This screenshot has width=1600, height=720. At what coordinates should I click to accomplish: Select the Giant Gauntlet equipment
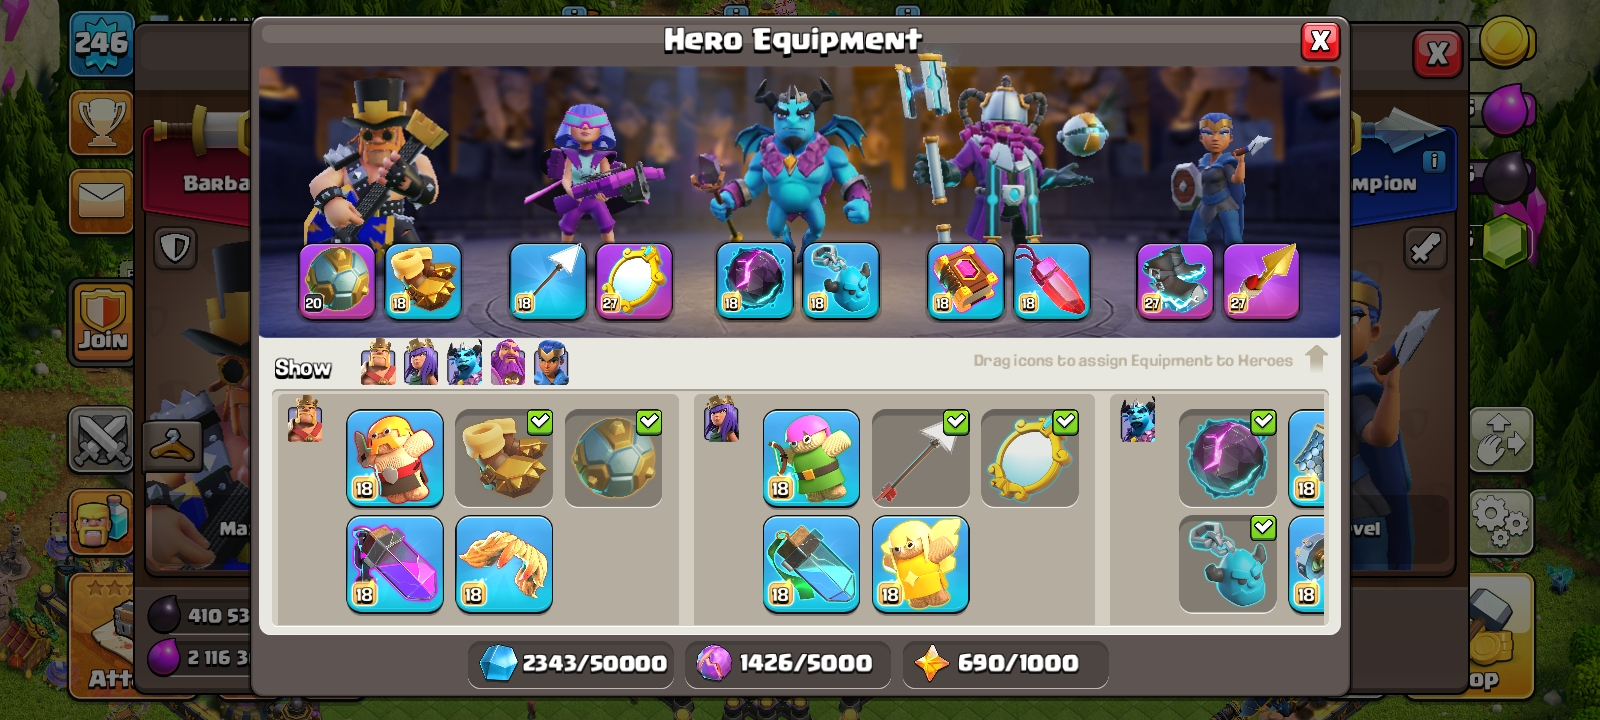504,564
